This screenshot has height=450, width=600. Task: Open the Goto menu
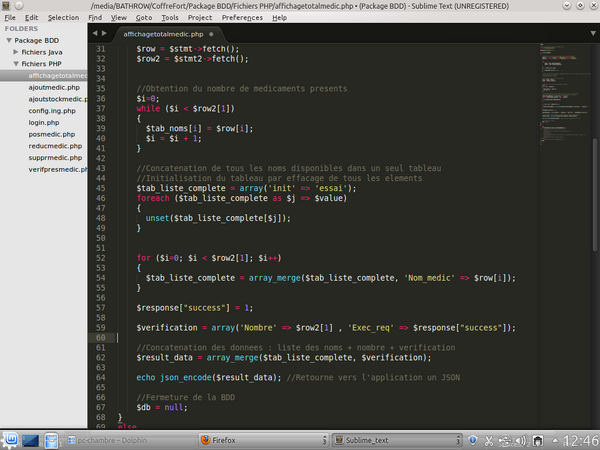(145, 17)
